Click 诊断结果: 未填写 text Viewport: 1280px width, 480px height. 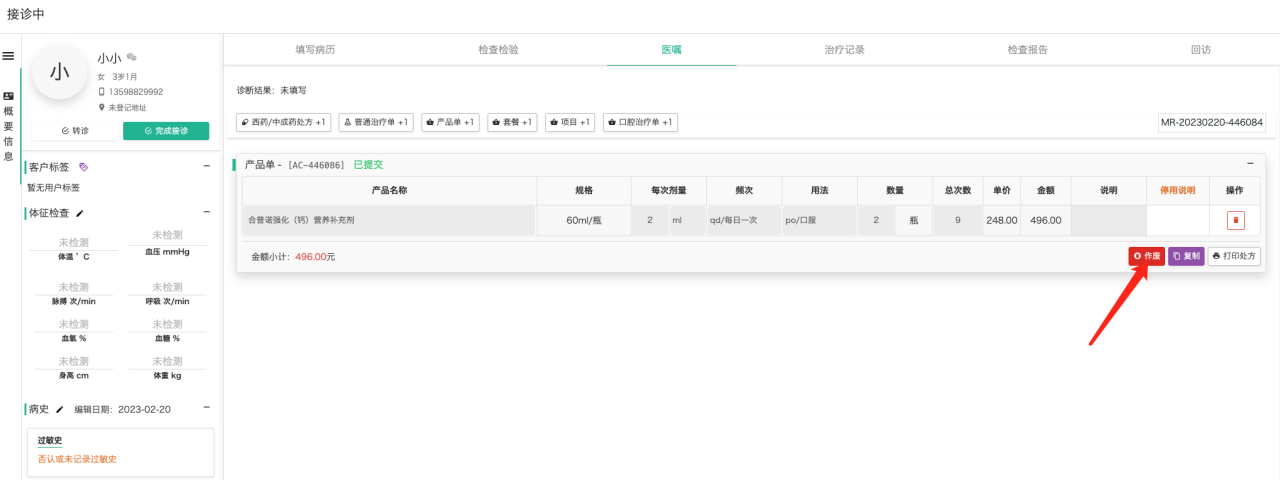click(271, 90)
